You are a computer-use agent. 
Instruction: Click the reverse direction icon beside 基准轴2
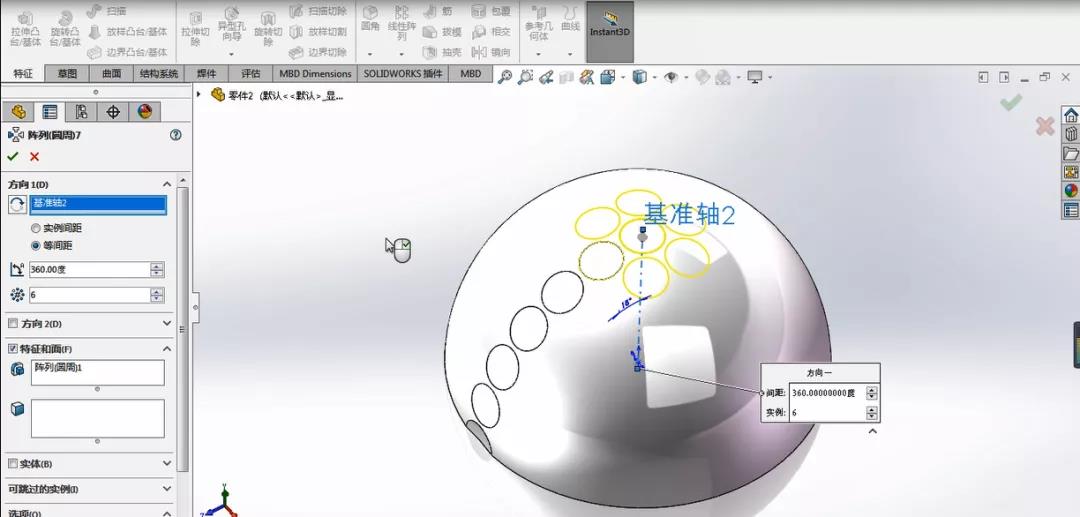point(17,204)
